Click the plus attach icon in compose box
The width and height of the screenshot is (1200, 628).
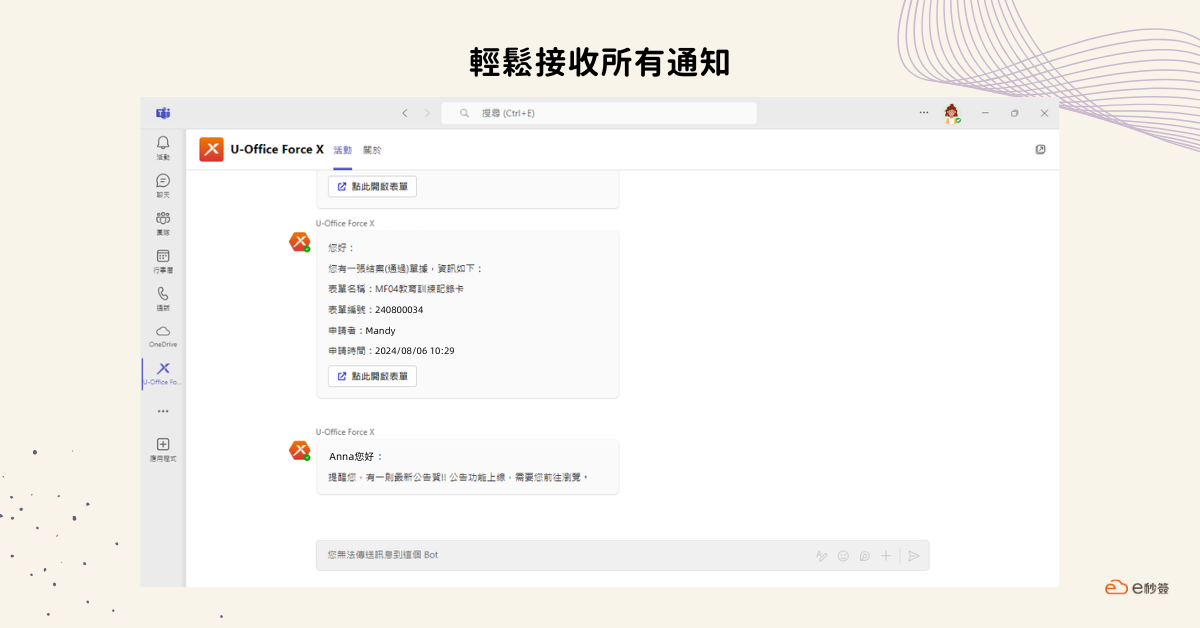click(x=885, y=556)
